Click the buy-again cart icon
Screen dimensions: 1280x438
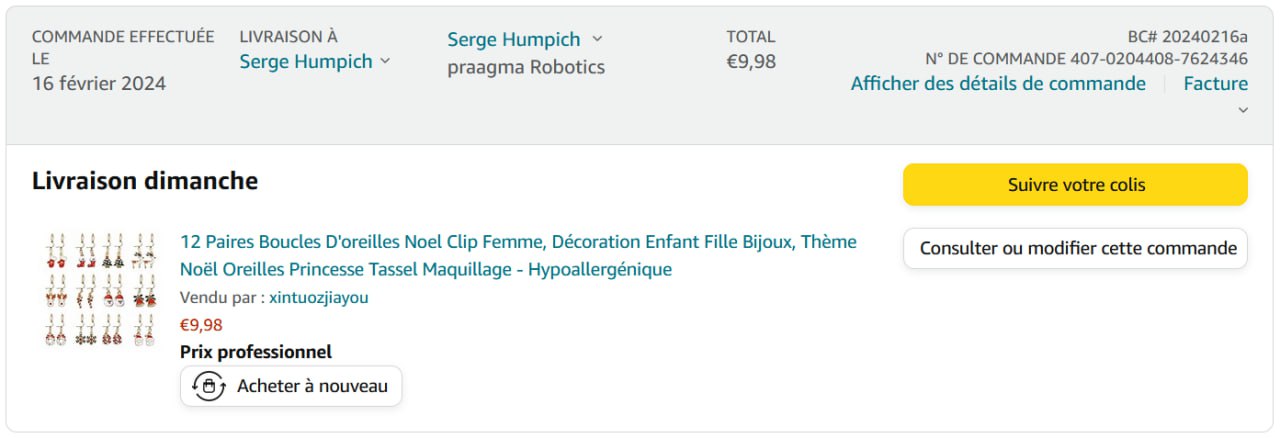point(208,386)
